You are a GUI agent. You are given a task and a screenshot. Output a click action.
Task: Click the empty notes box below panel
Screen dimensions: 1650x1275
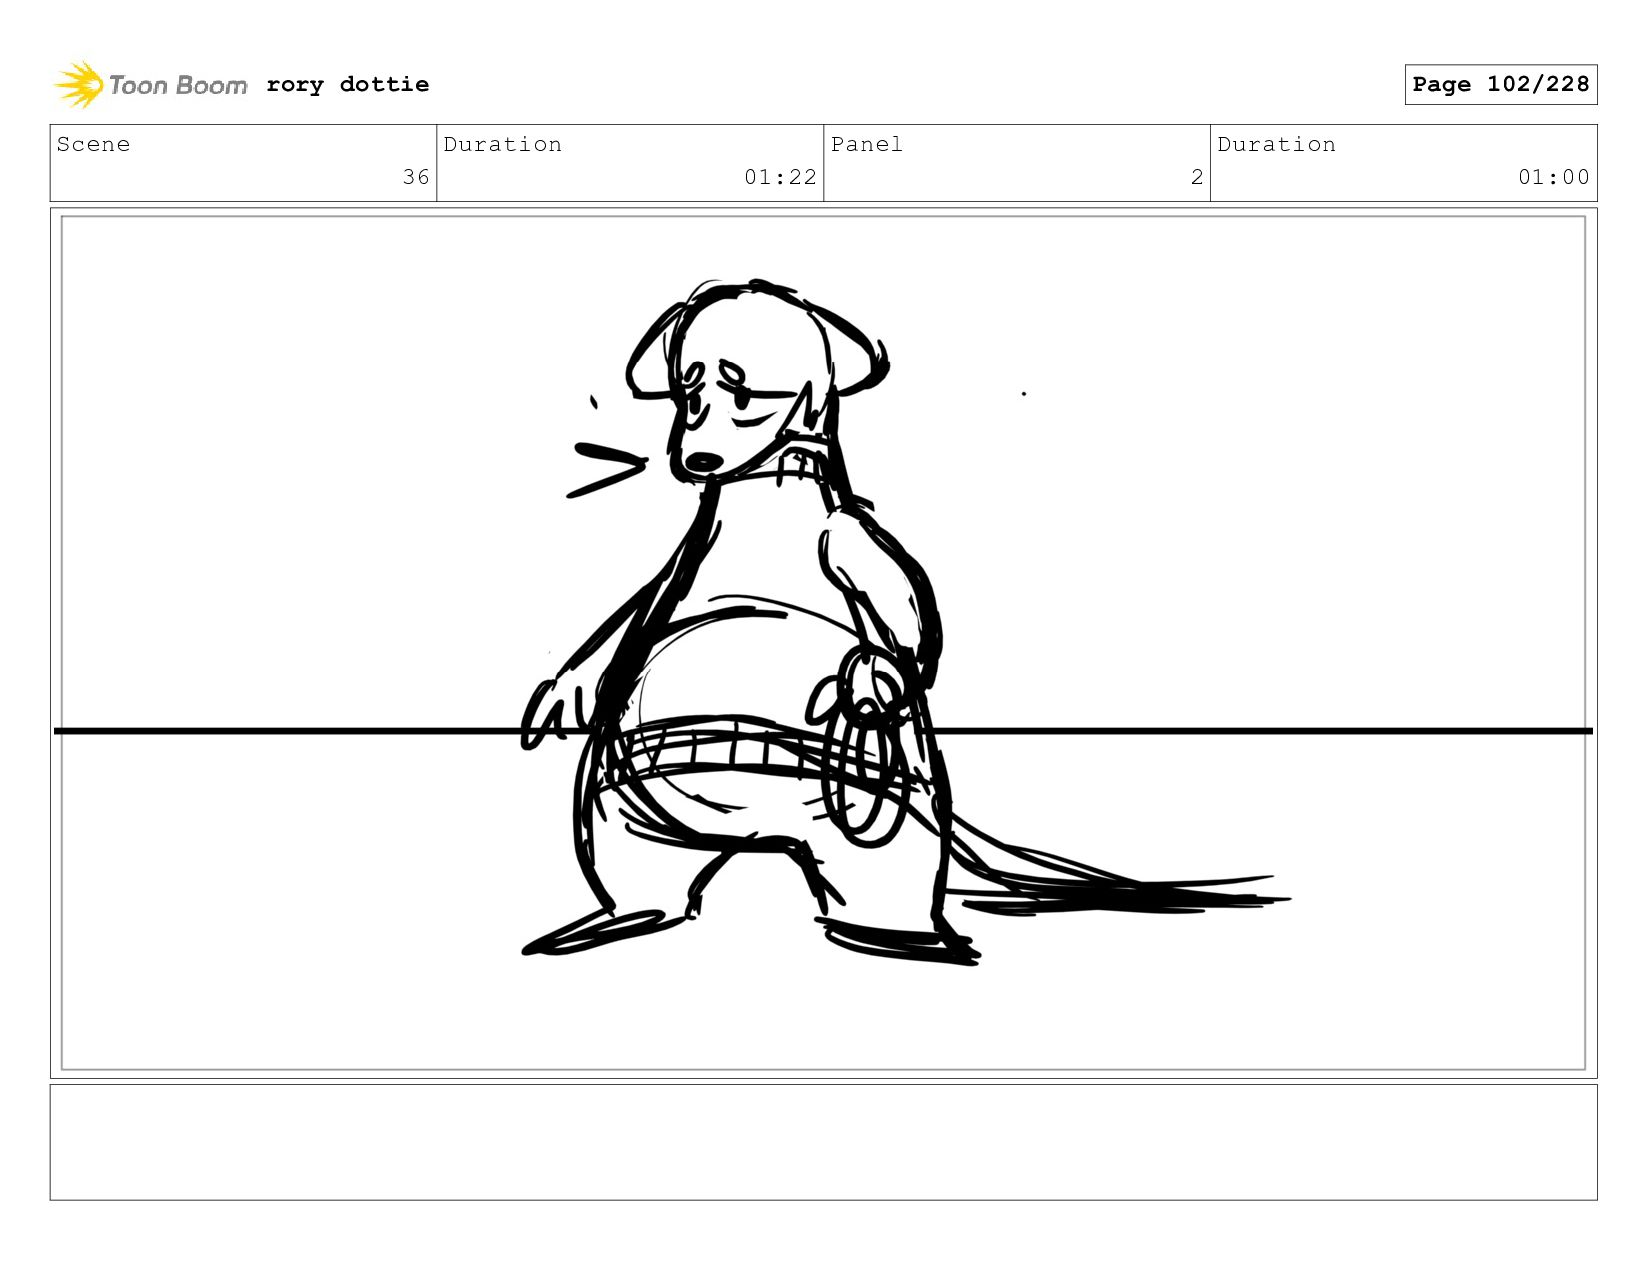click(823, 1142)
